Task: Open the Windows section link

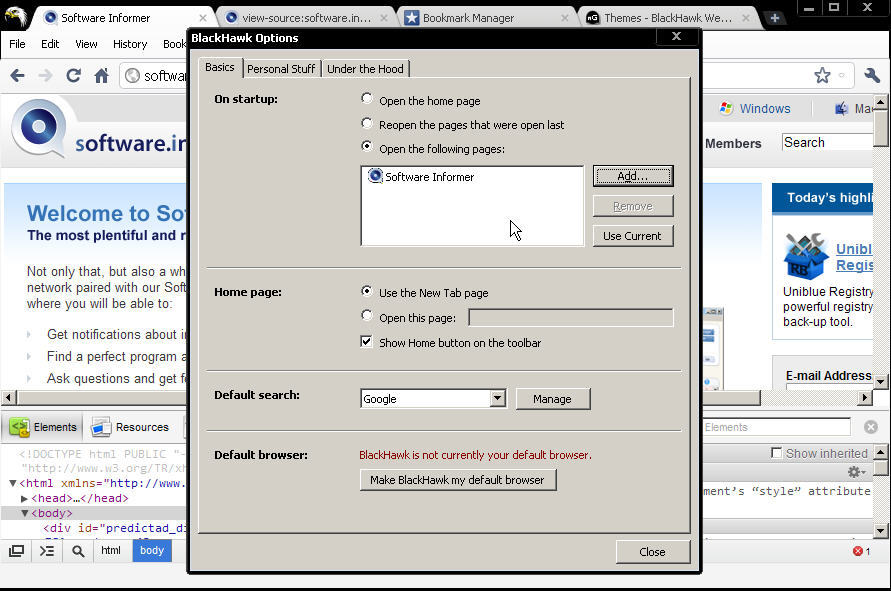Action: click(x=765, y=109)
